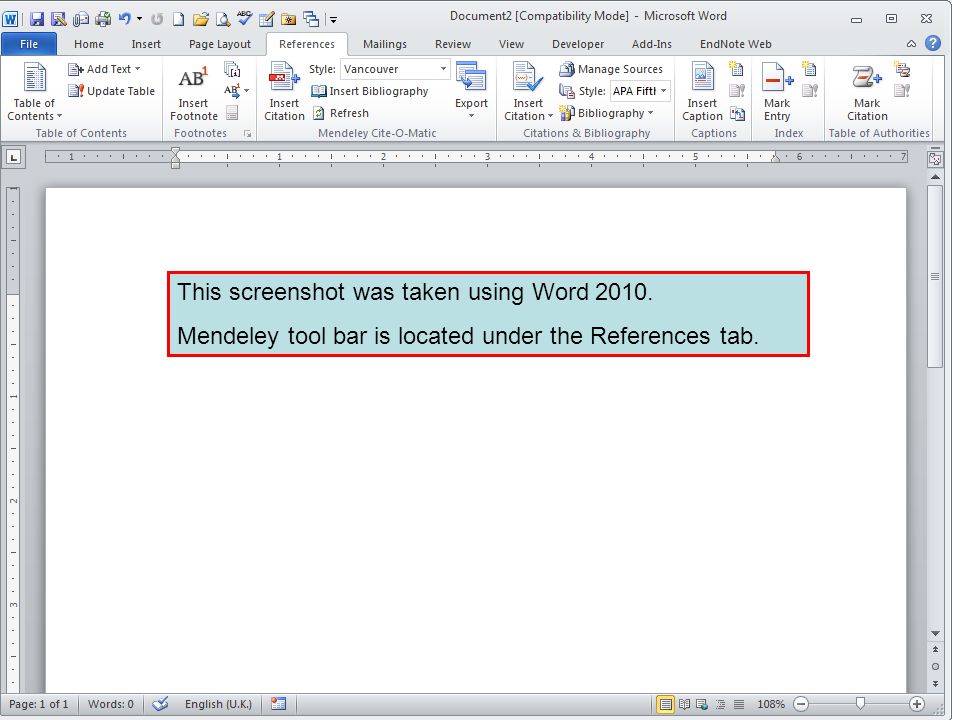Switch to the Home tab

pos(89,44)
